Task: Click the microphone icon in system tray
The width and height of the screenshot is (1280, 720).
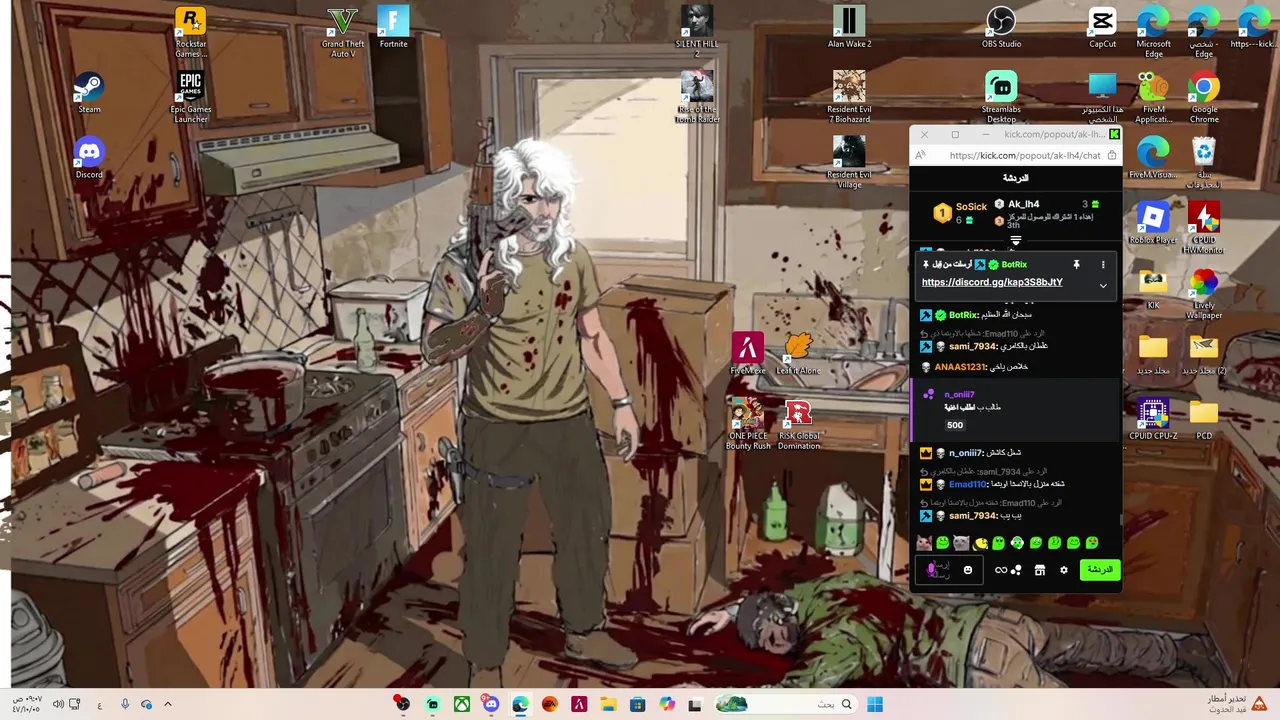Action: (x=125, y=704)
